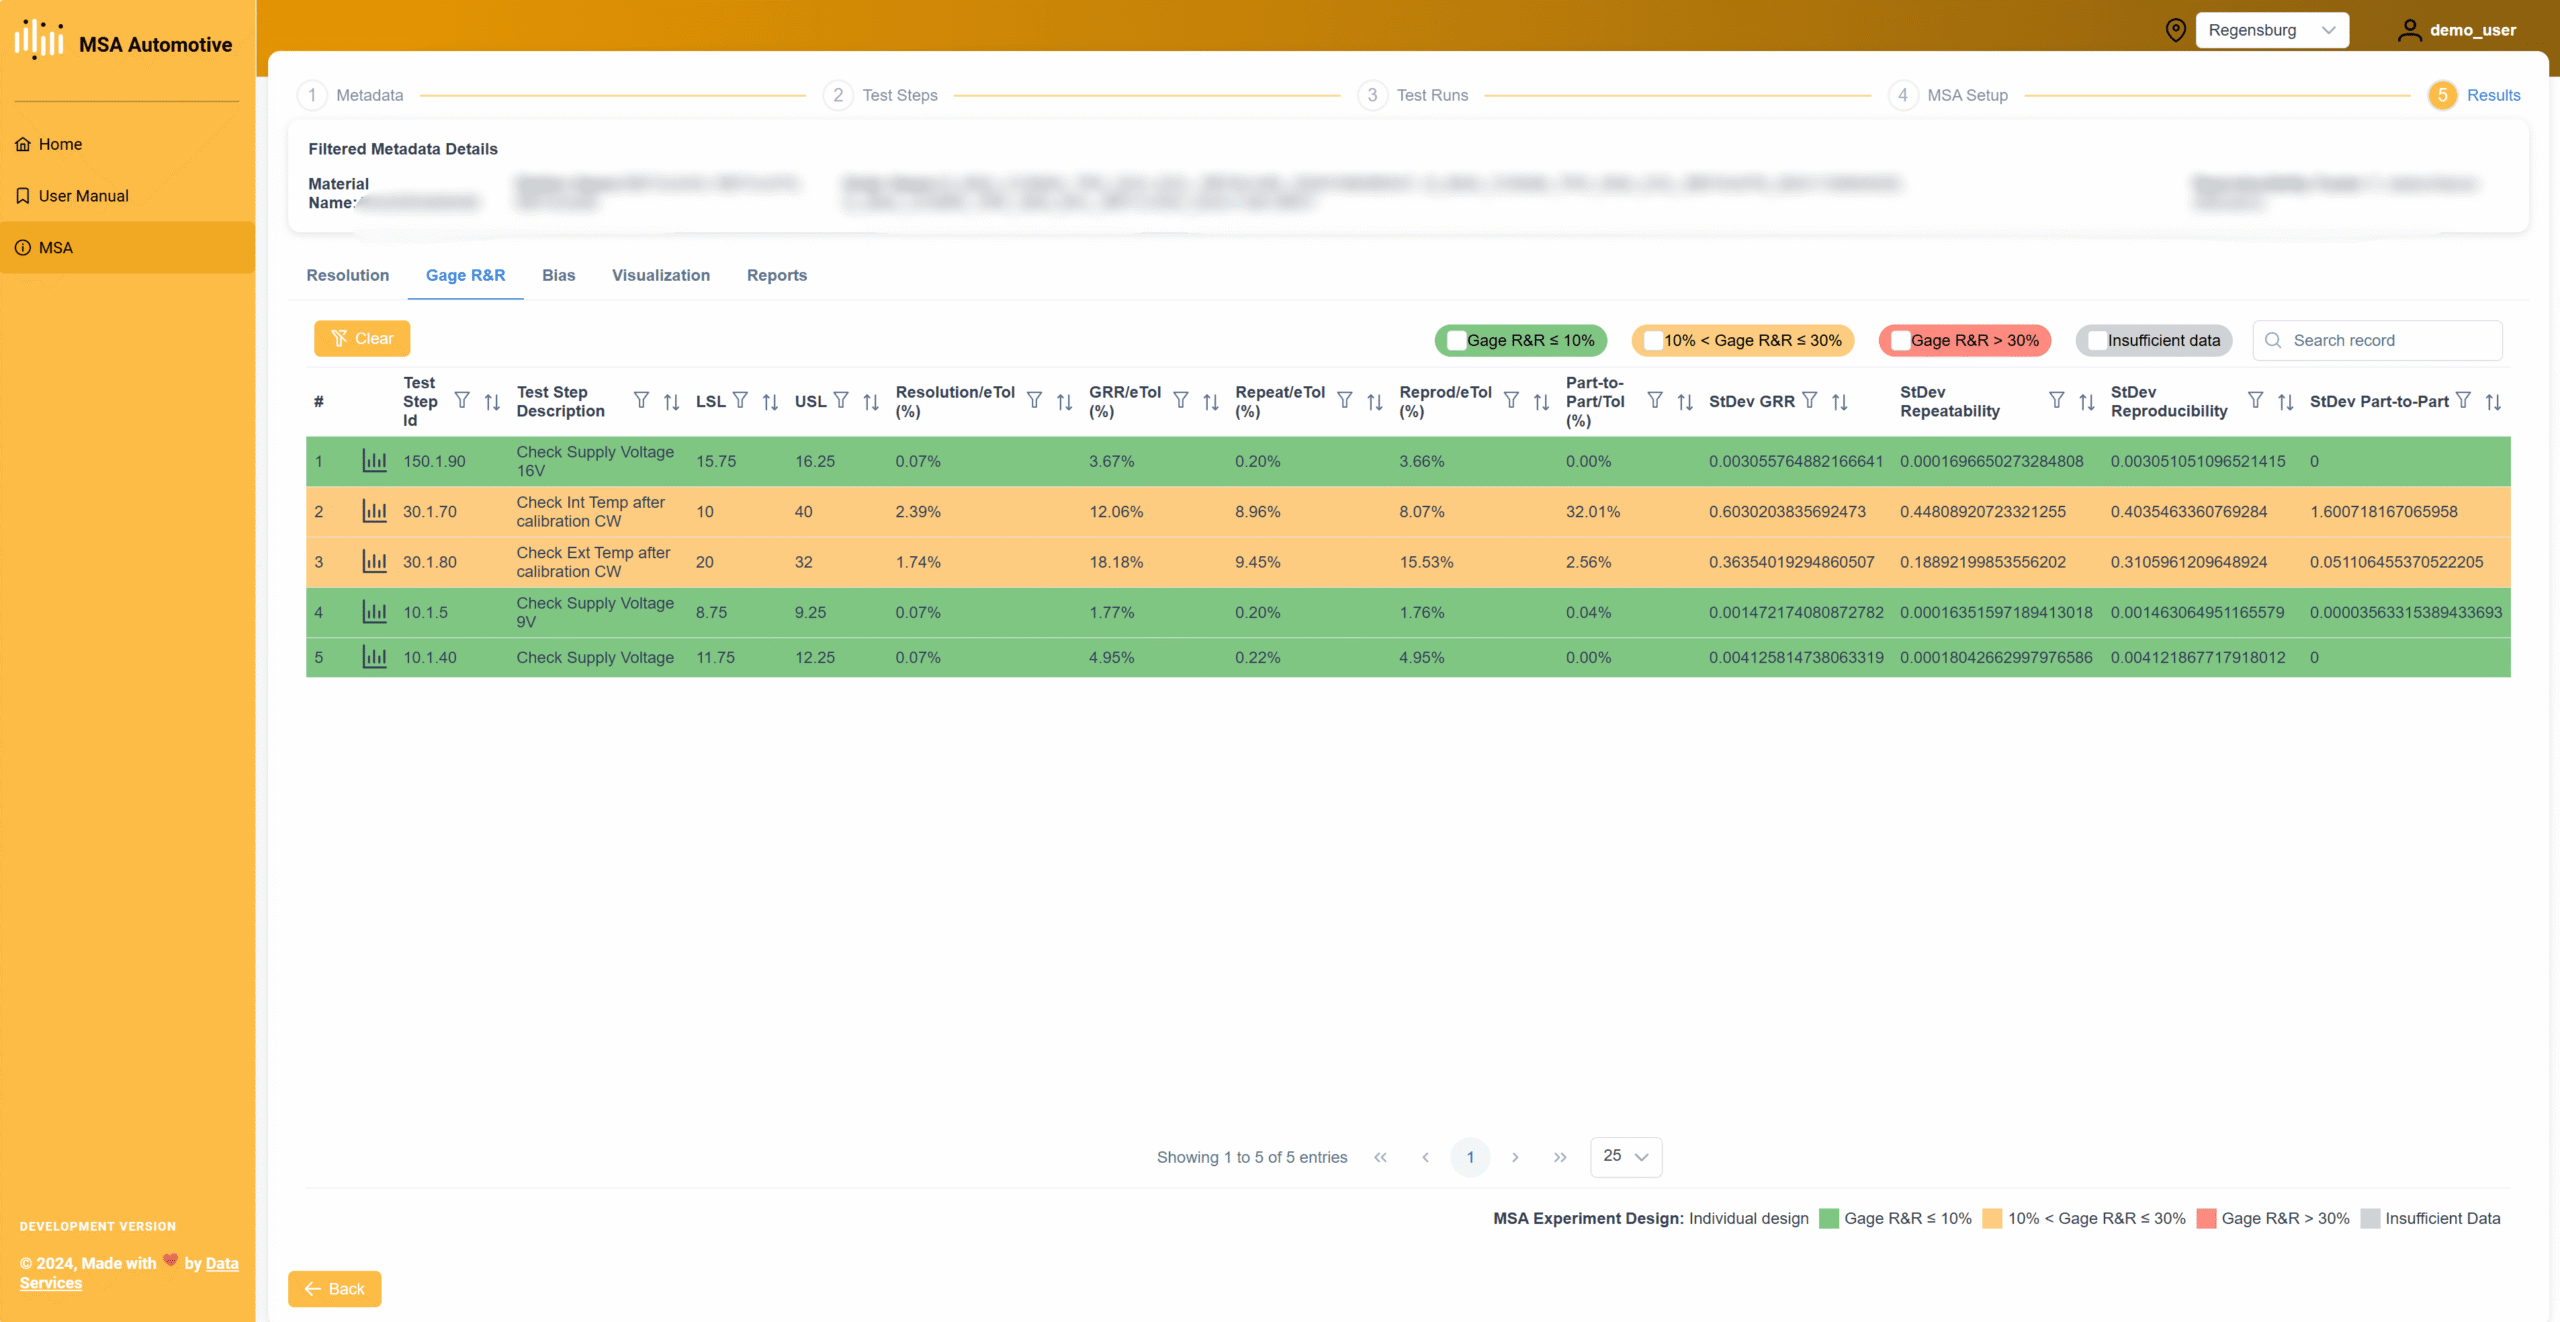The image size is (2560, 1322).
Task: Click the location pin icon
Action: pyautogui.click(x=2175, y=30)
